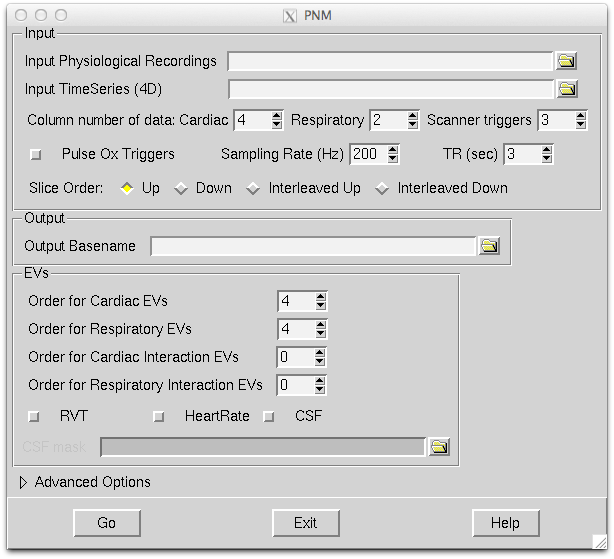Increase the TR (sec) value

(545, 150)
